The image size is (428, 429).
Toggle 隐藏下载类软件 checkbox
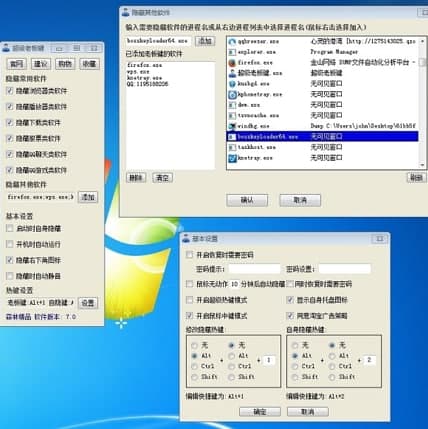click(x=10, y=123)
